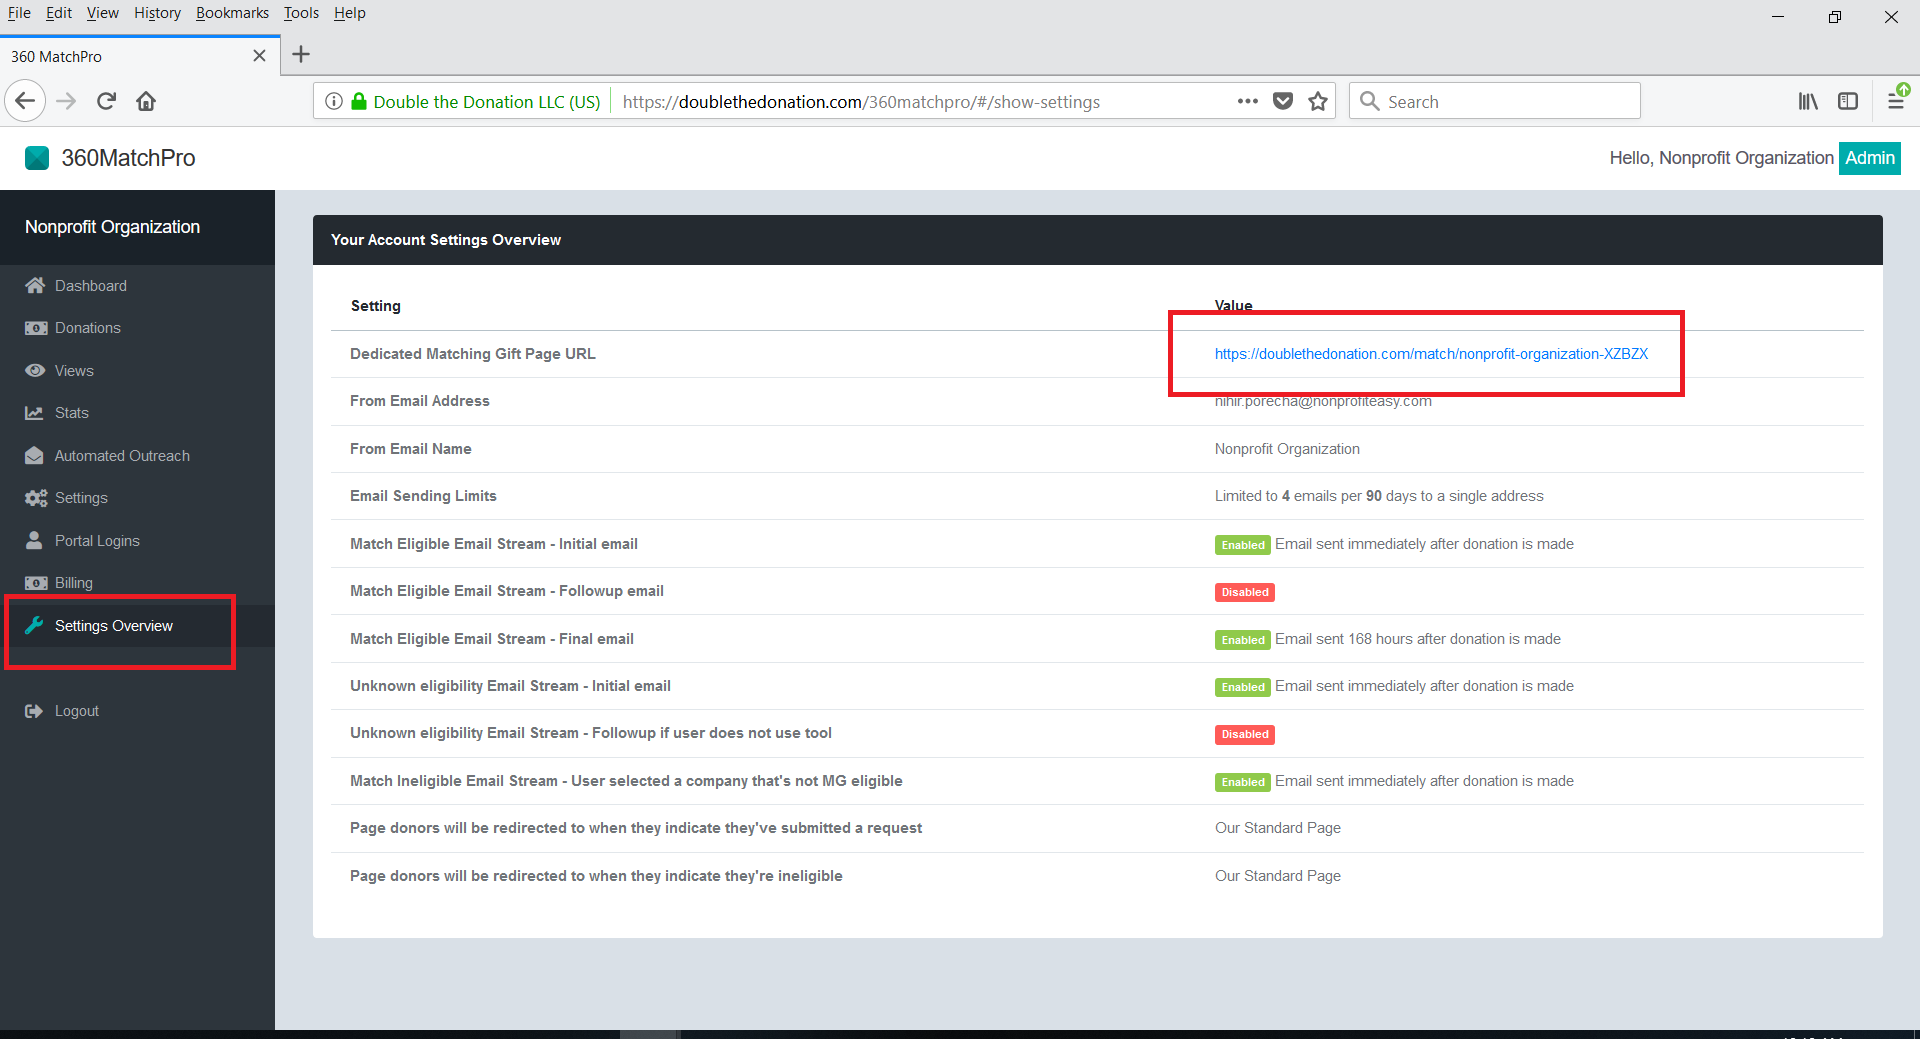Click 'Our Standard Page' value for ineligible redirect

point(1278,876)
